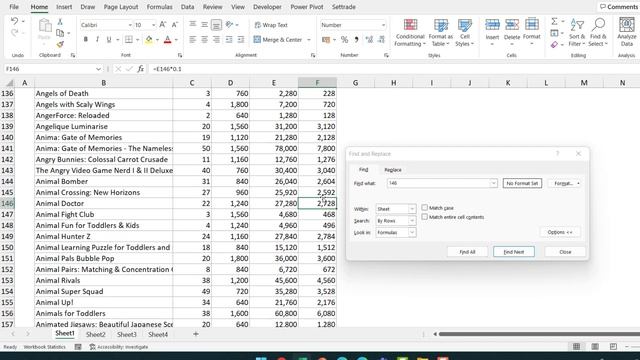Click the Fill Color paint bucket
This screenshot has width=640, height=360.
[149, 40]
